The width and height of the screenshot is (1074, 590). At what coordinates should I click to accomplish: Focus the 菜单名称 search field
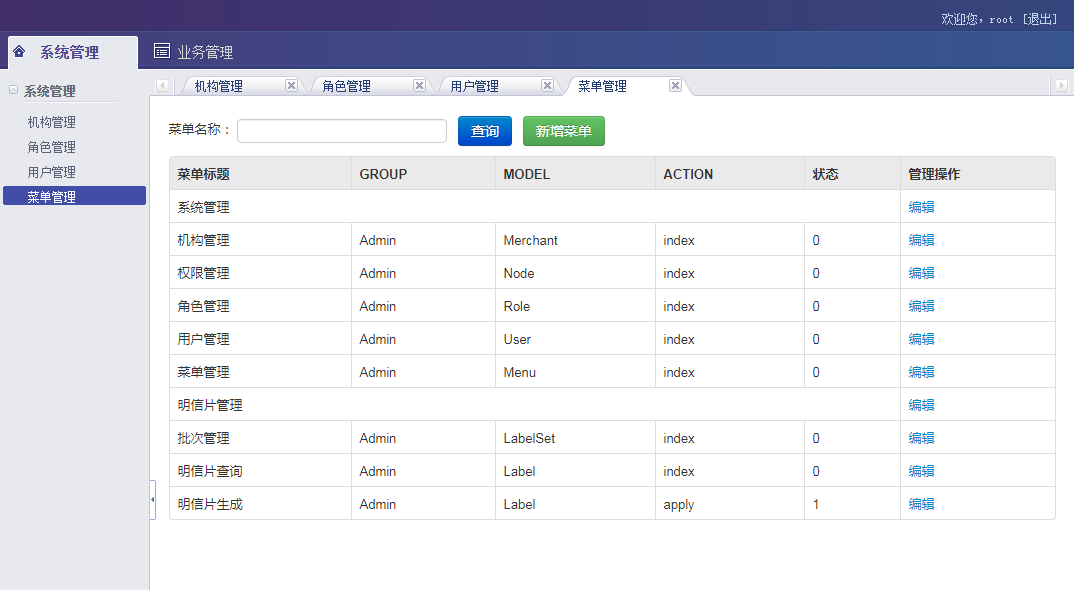point(341,131)
